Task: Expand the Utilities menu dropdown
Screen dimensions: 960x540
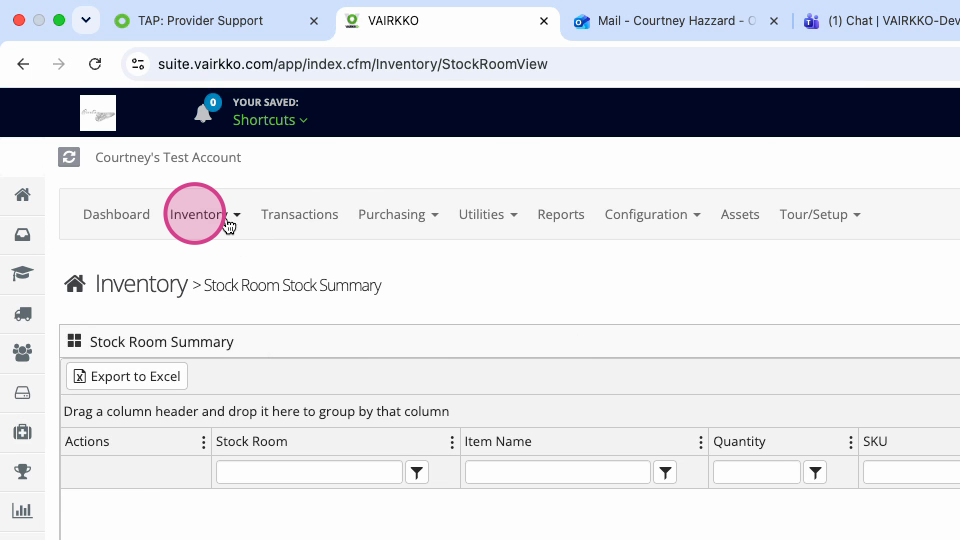Action: point(488,214)
